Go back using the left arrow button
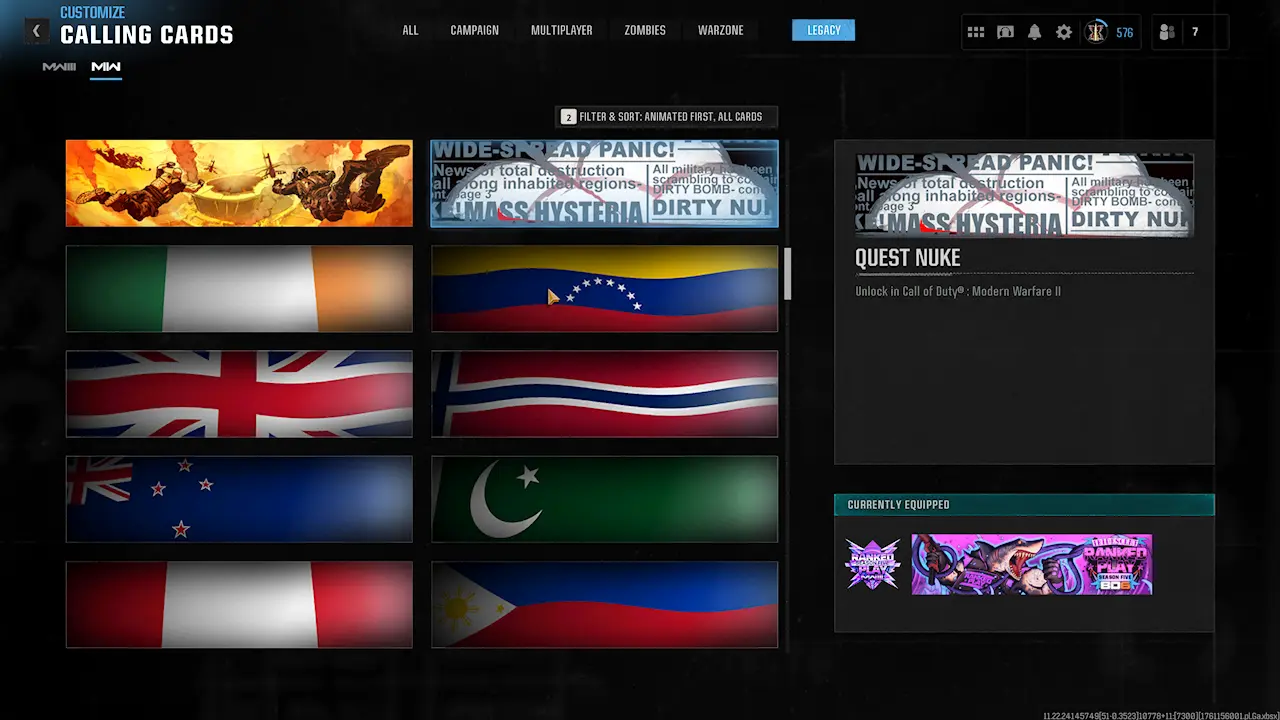Image resolution: width=1280 pixels, height=720 pixels. click(x=36, y=31)
